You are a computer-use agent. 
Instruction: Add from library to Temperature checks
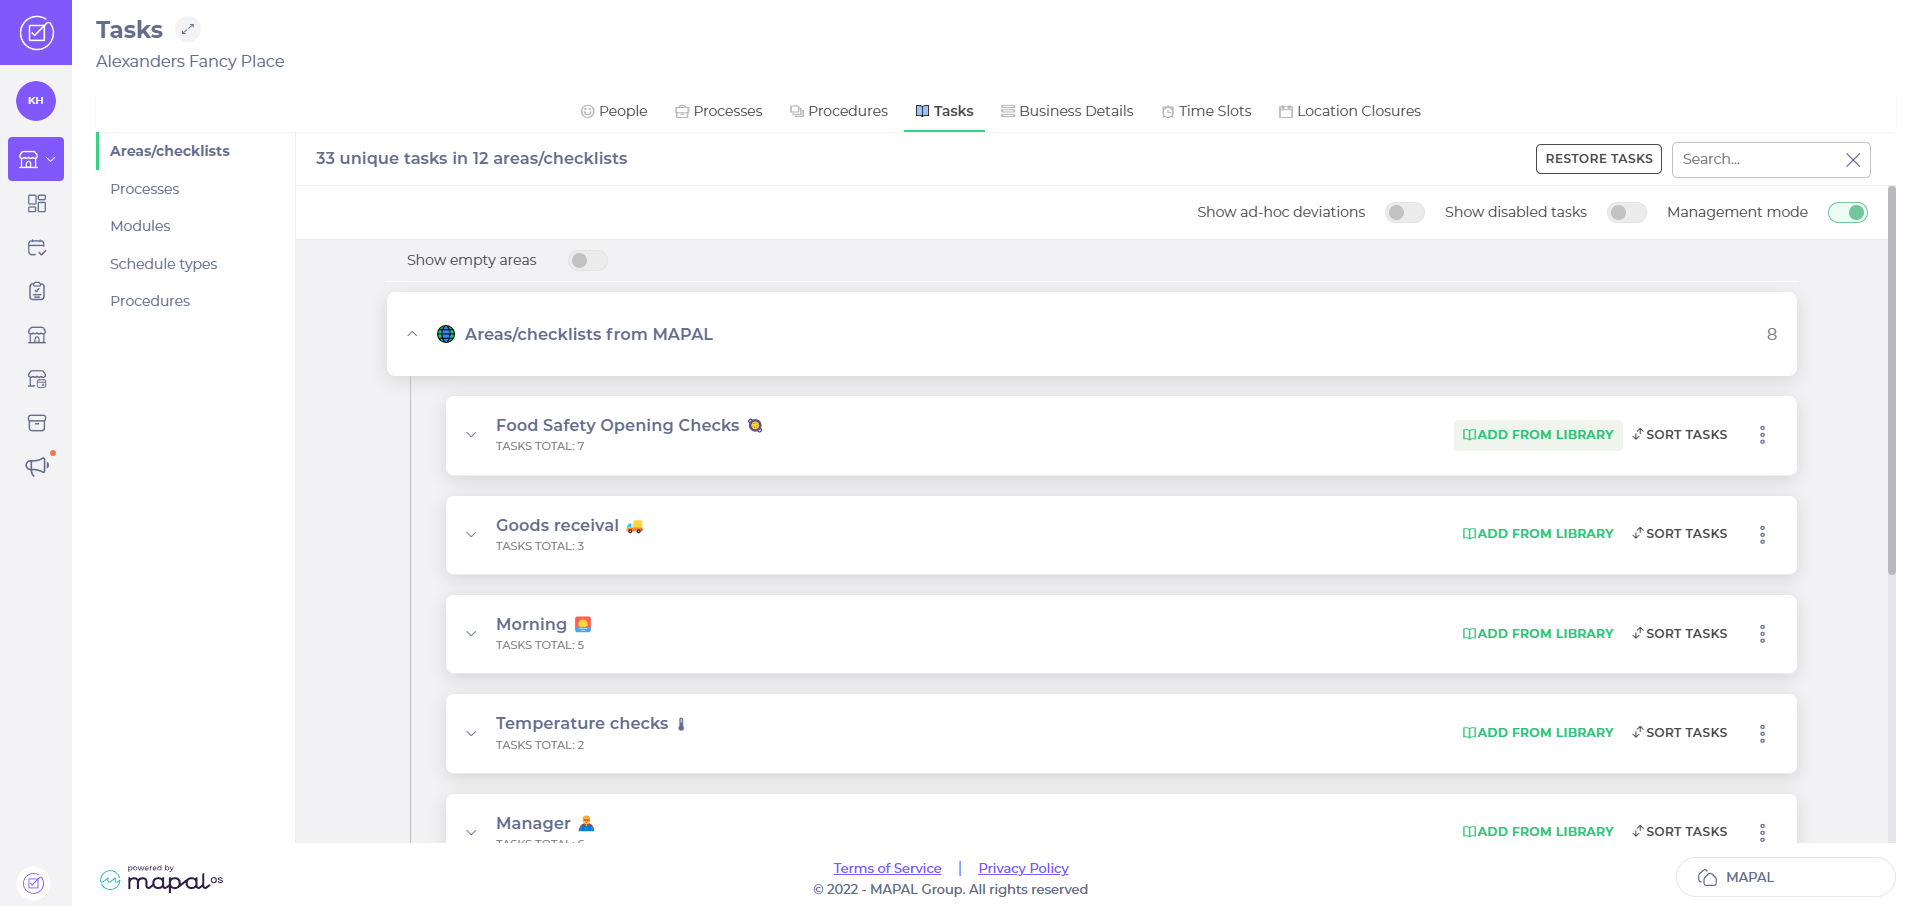(1538, 733)
